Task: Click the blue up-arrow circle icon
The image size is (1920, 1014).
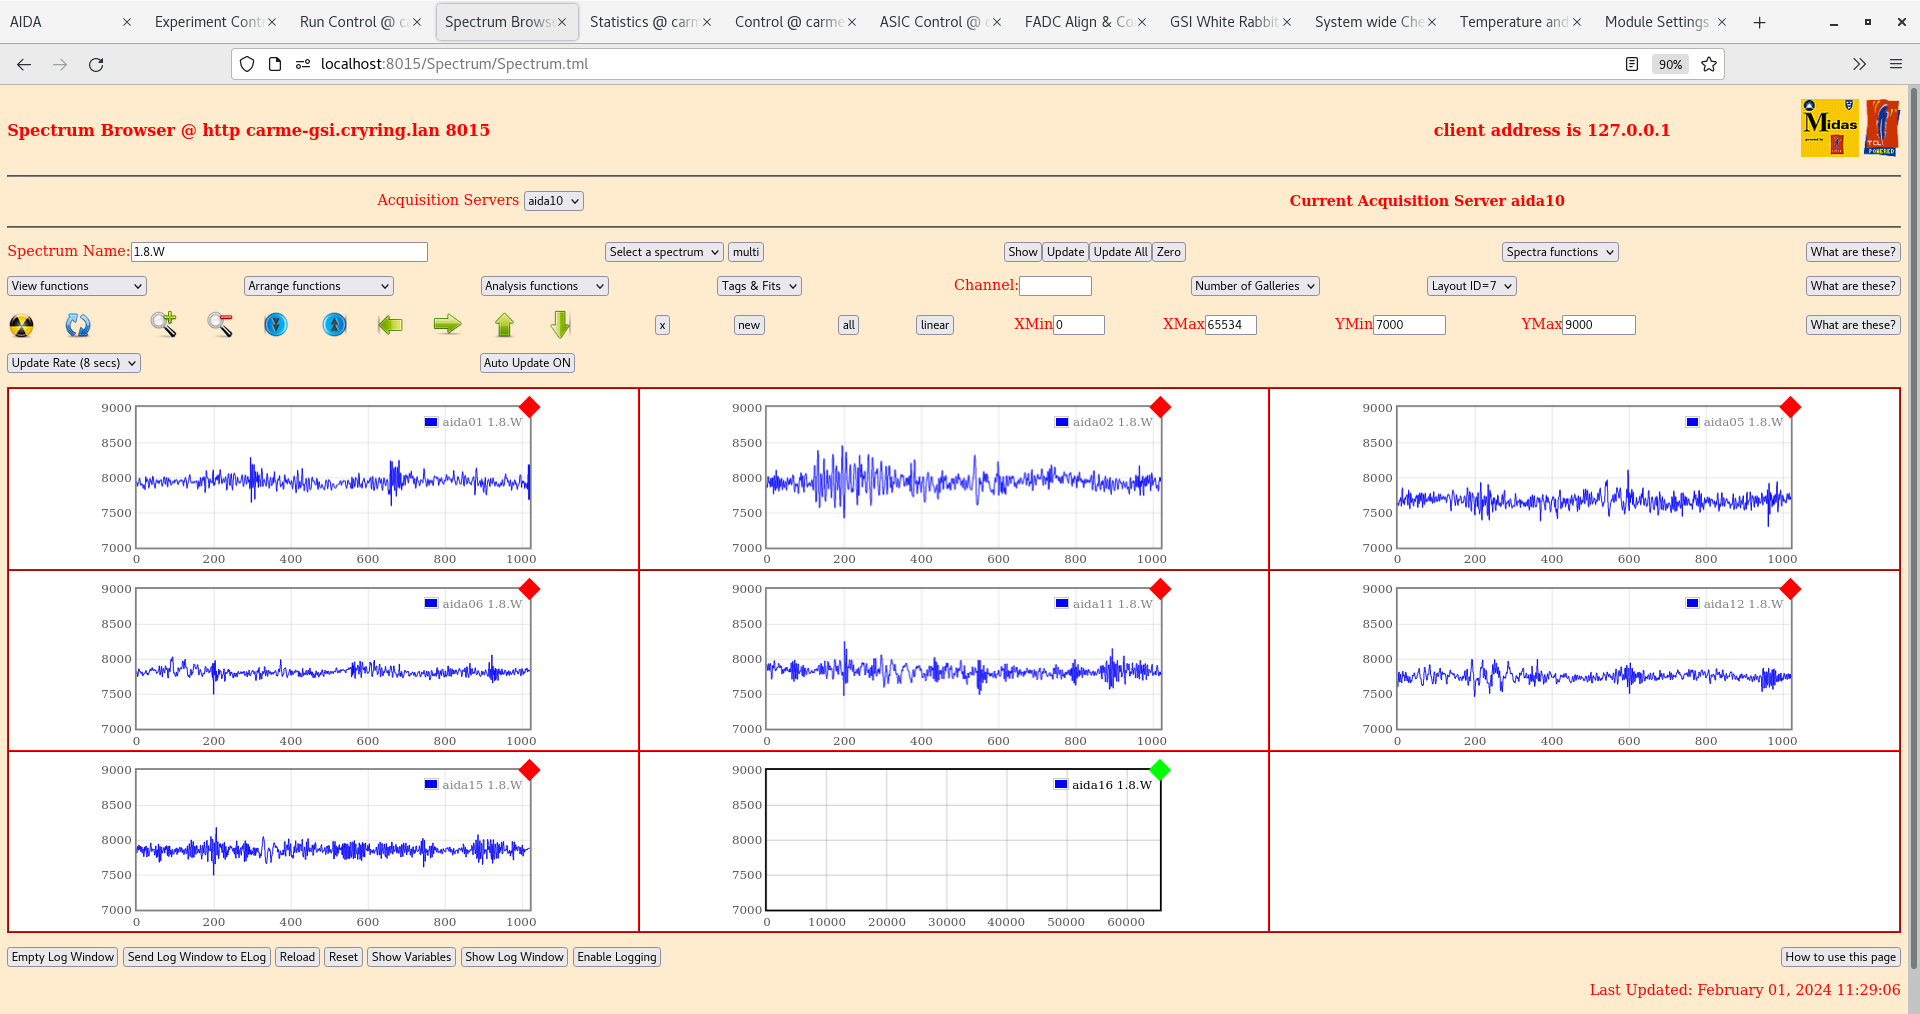Action: (x=334, y=325)
